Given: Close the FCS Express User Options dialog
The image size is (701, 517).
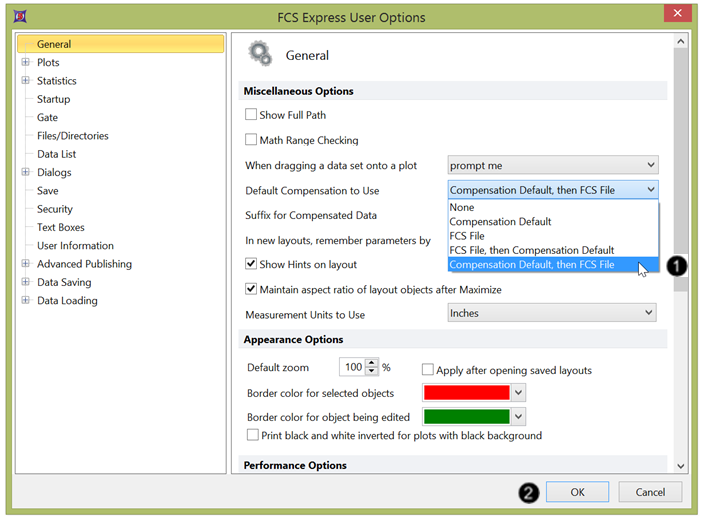Looking at the screenshot, I should 678,13.
